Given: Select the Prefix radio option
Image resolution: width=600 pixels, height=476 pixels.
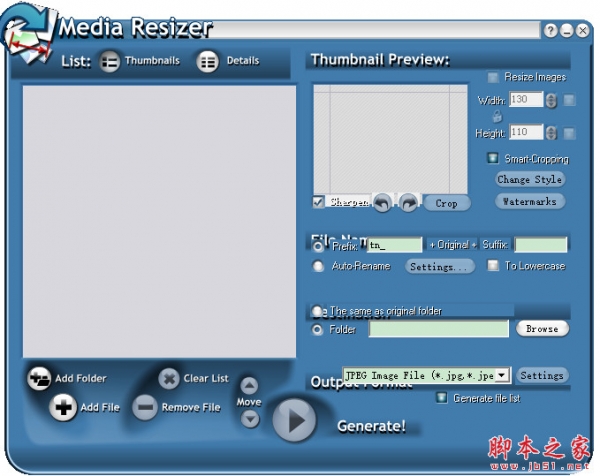Looking at the screenshot, I should 318,246.
